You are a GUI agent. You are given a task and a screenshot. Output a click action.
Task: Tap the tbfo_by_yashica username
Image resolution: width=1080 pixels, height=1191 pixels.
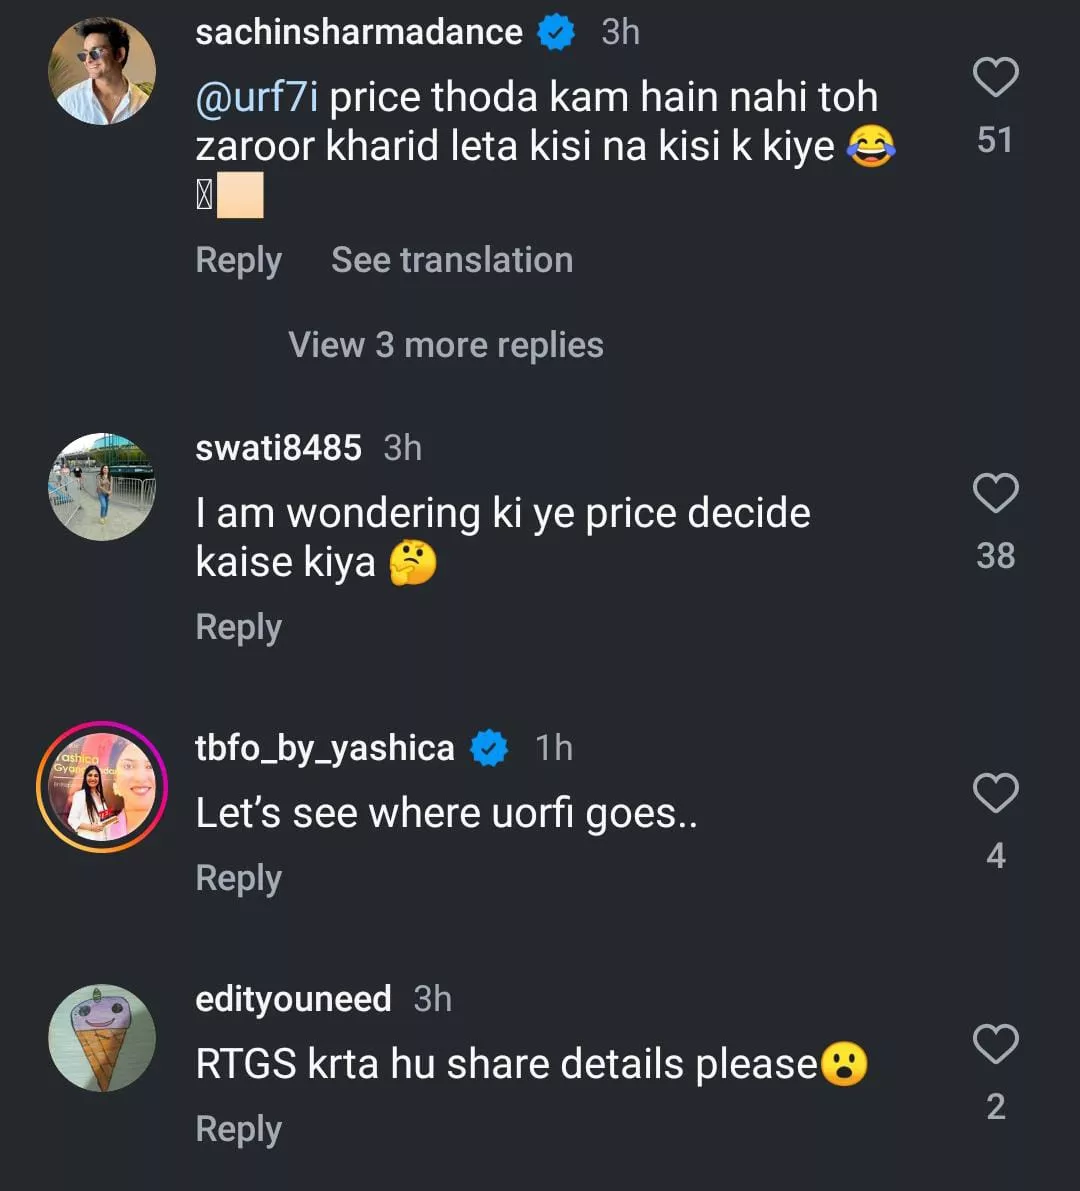point(325,748)
